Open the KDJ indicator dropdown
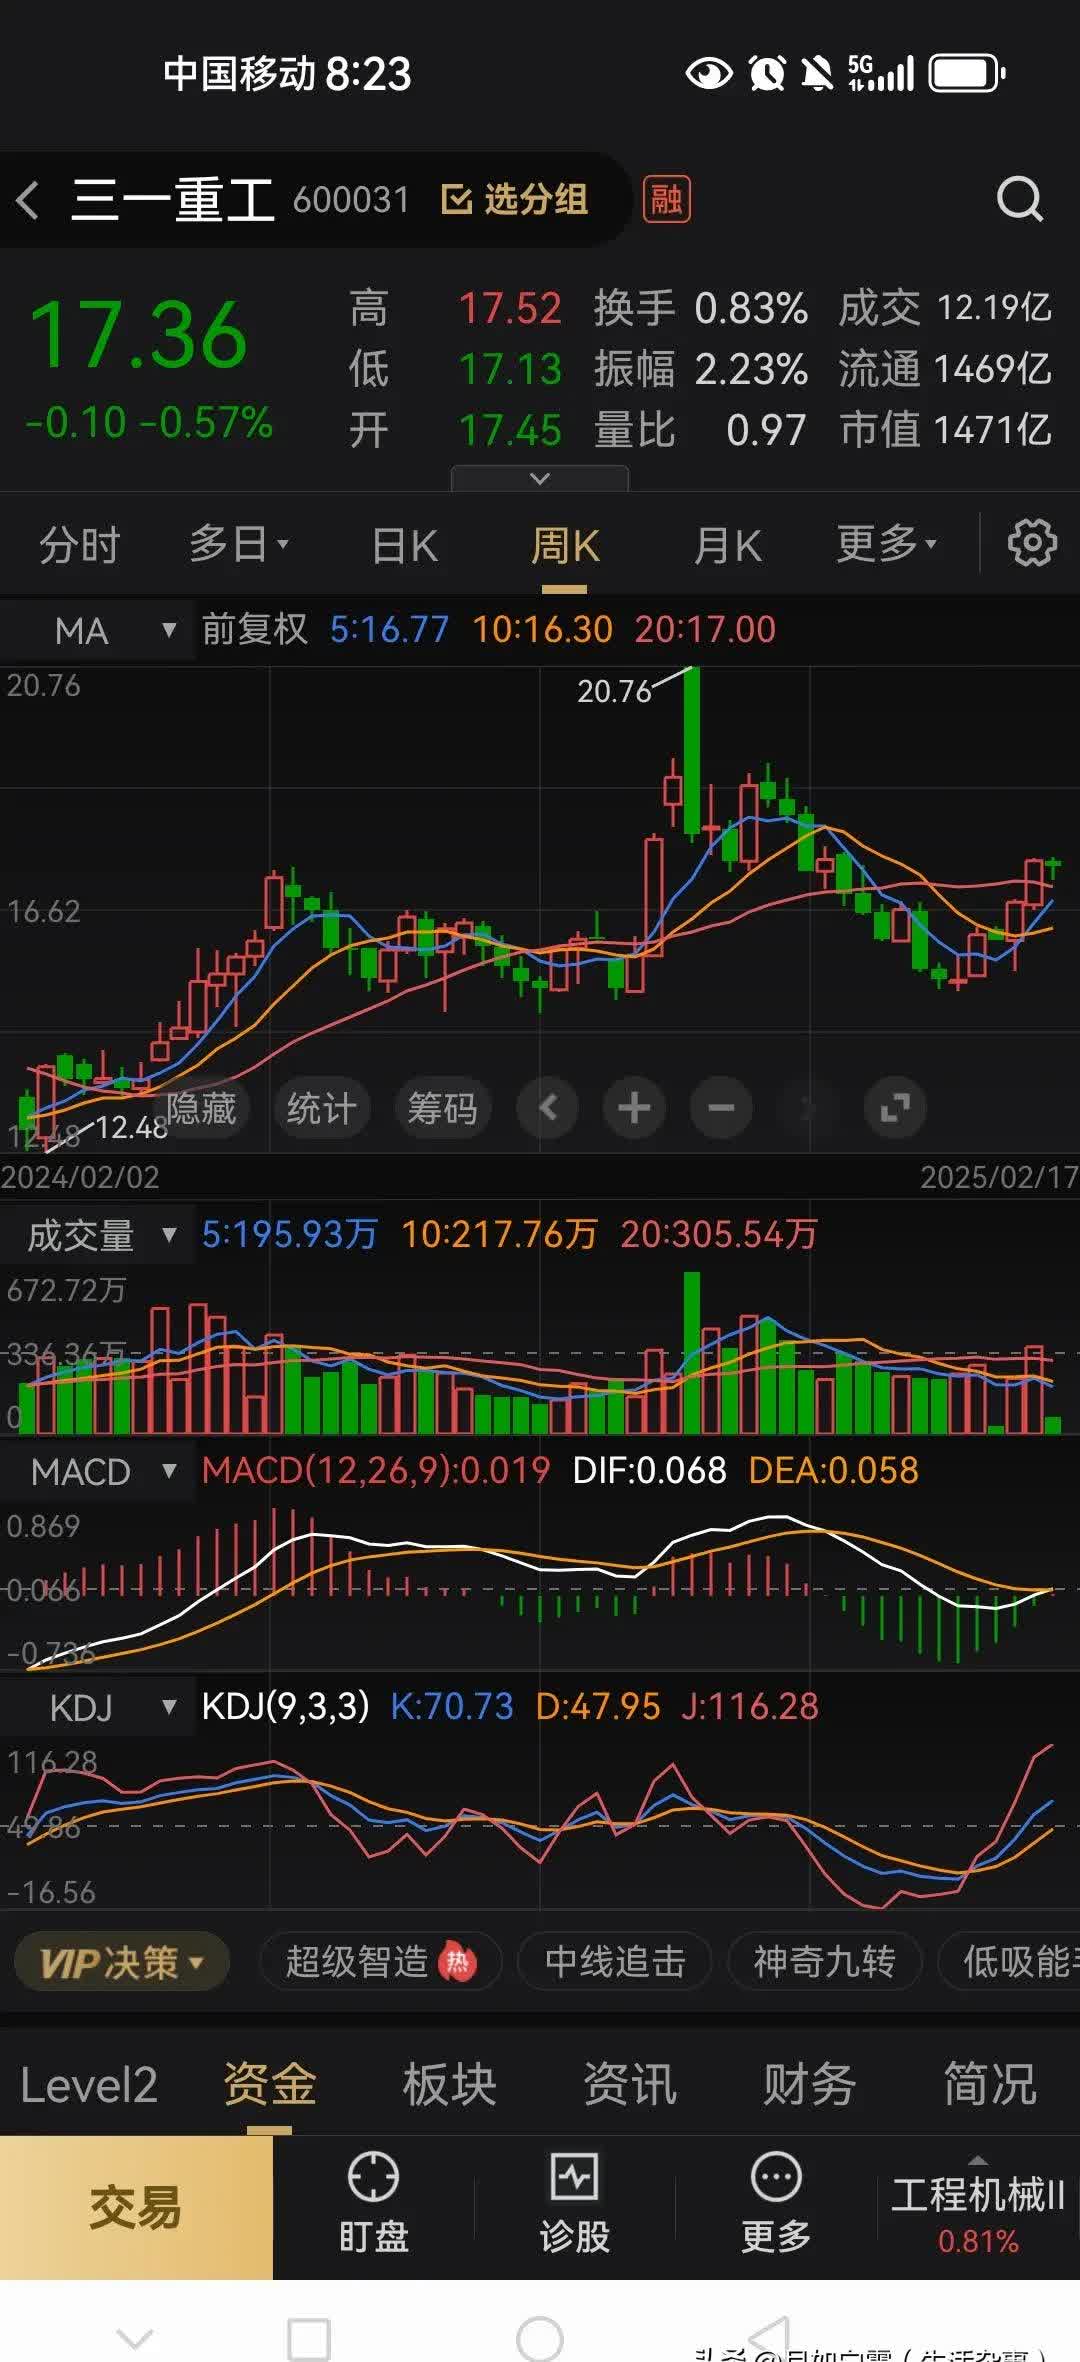The width and height of the screenshot is (1080, 2362). pos(98,1707)
